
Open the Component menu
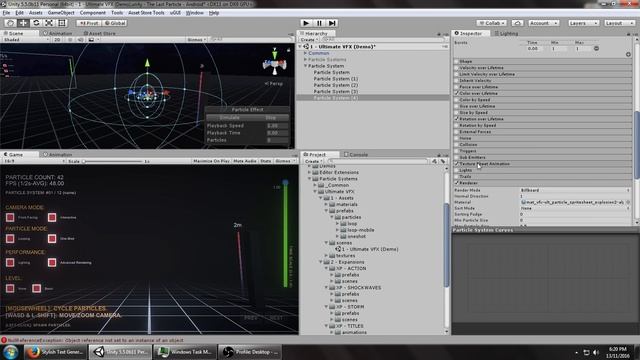pos(93,13)
